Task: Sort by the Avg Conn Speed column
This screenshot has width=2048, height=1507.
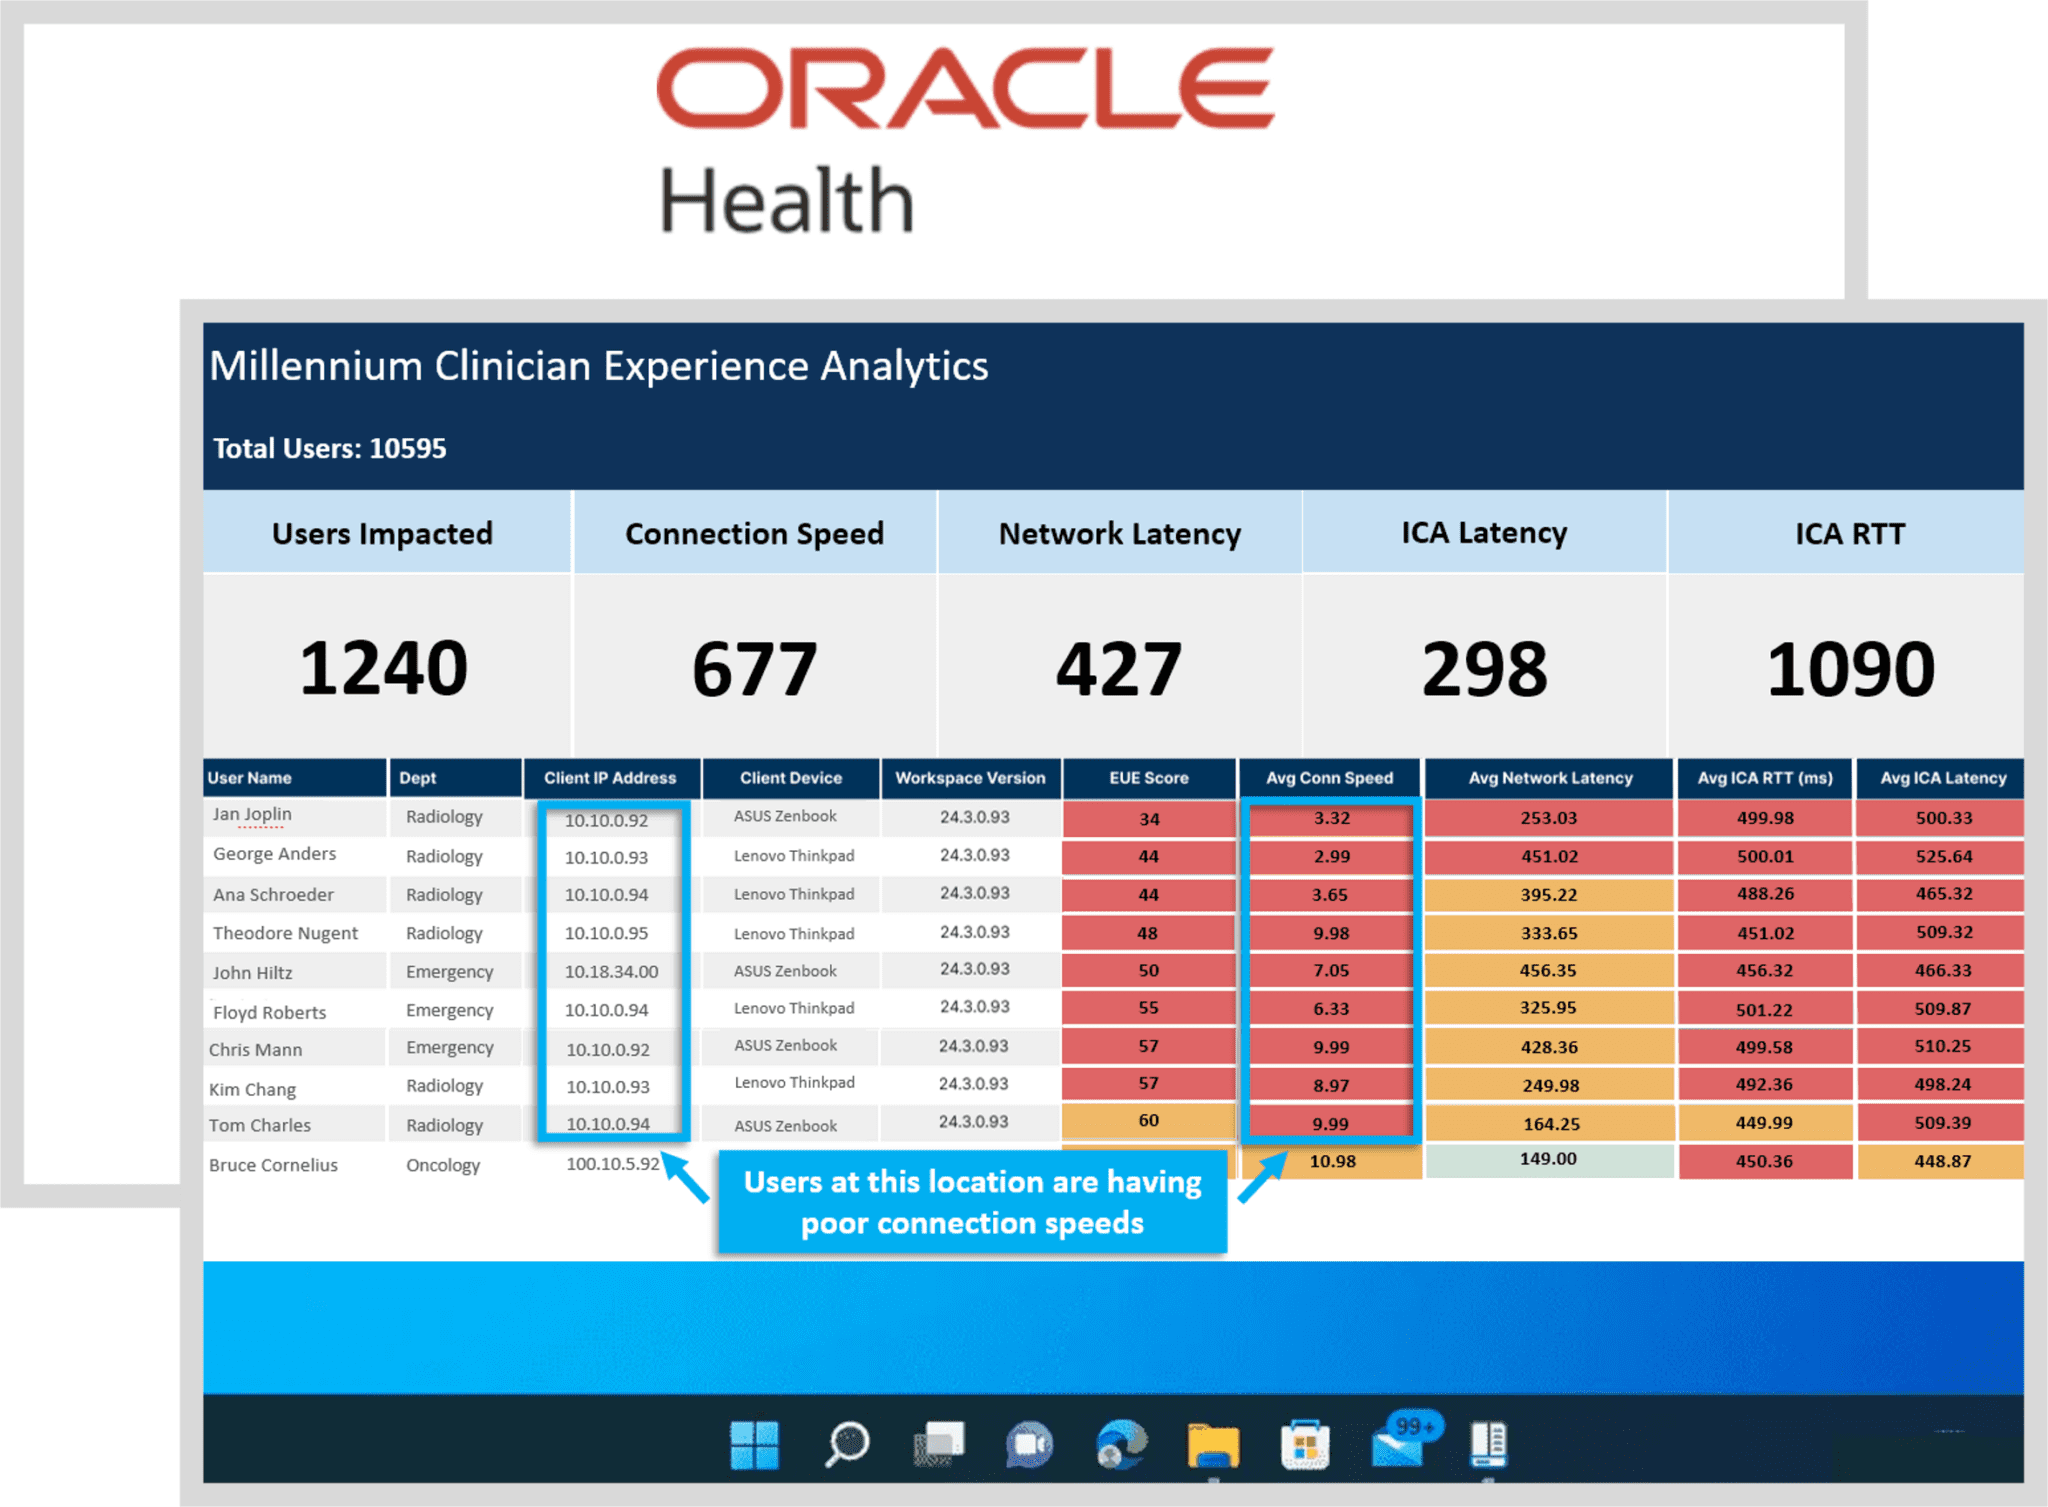Action: (x=1329, y=778)
